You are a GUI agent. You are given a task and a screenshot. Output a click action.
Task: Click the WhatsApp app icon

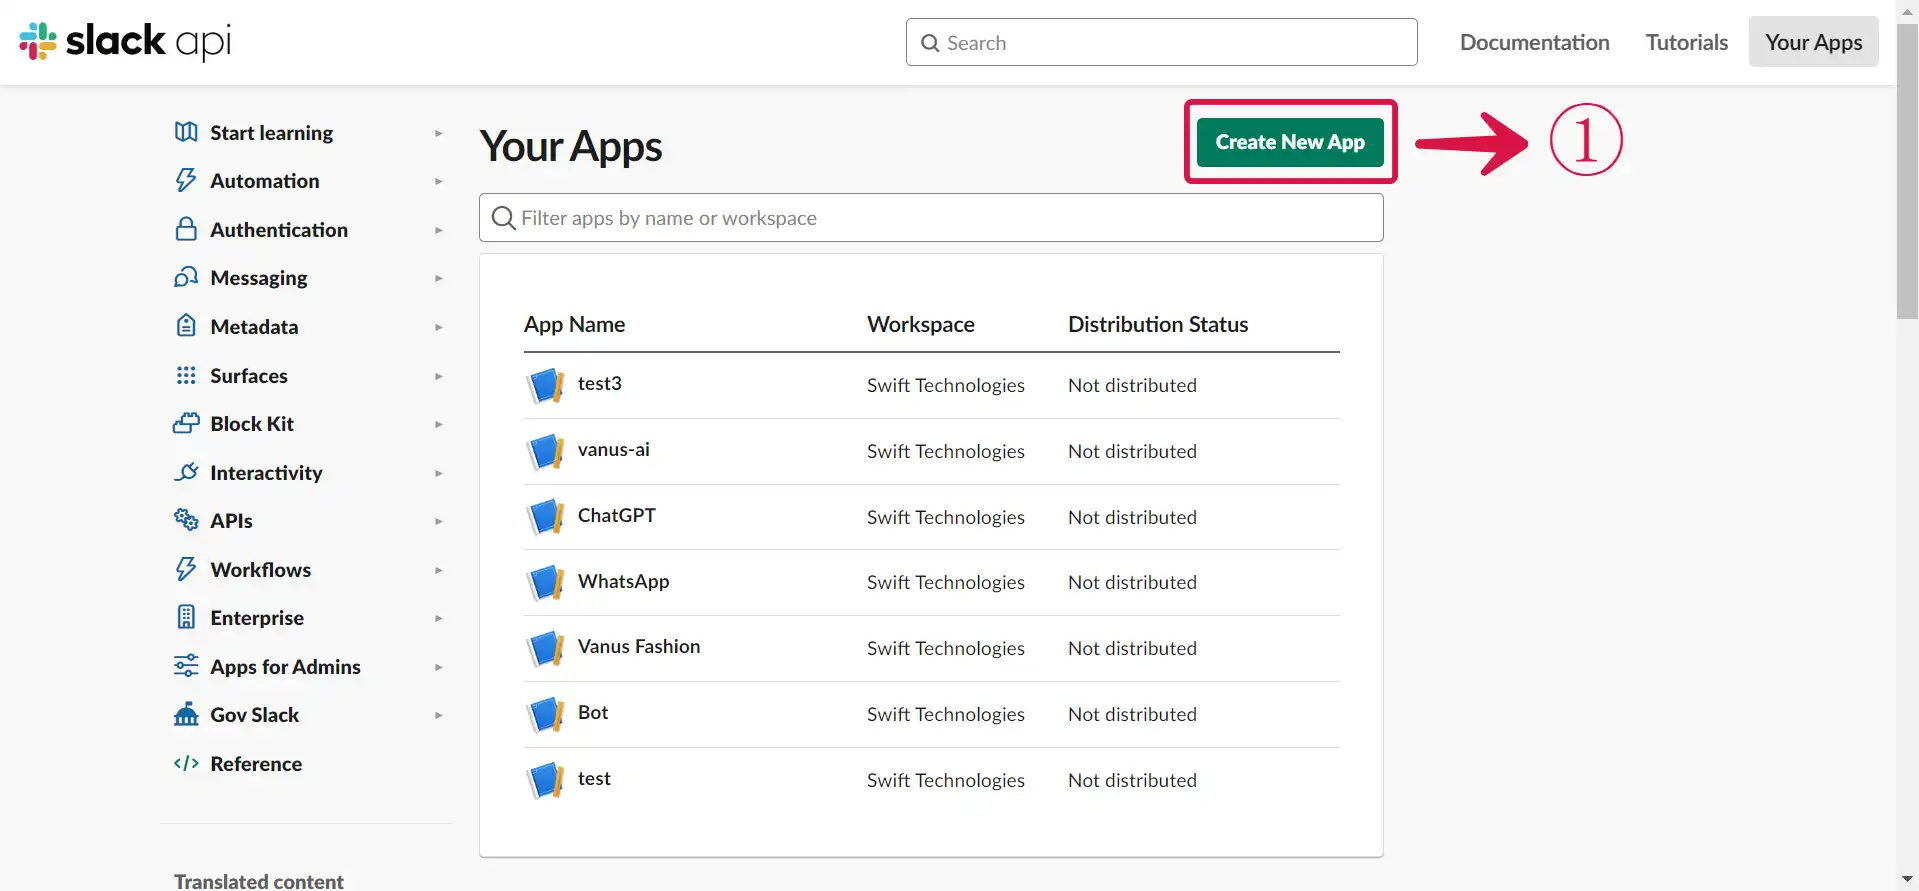[546, 582]
